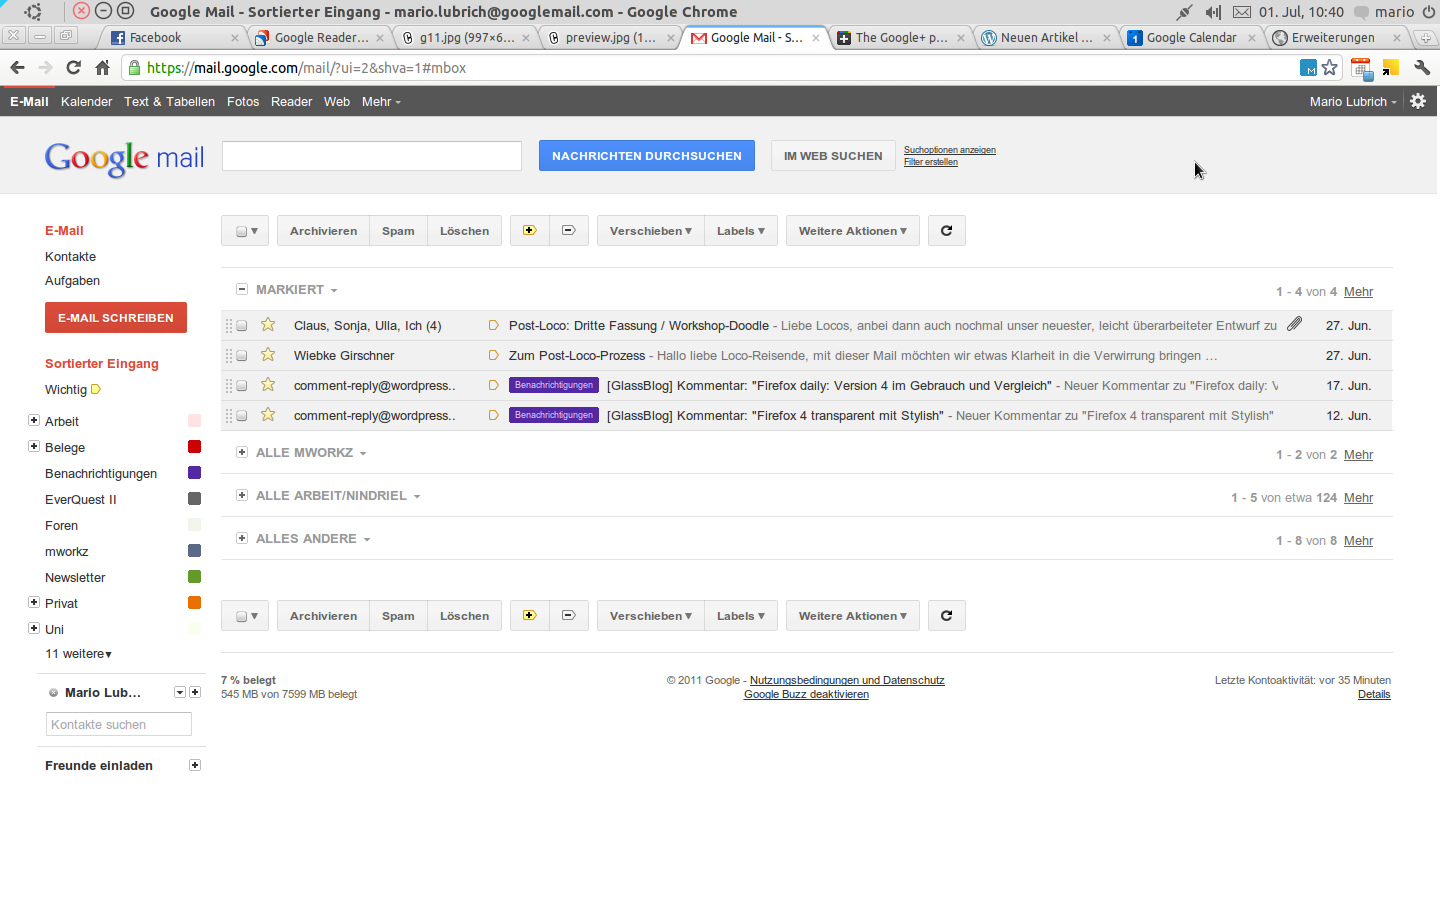Check the box for Claus, Sonja, Ulla email
Screen dimensions: 1440x900
point(242,326)
